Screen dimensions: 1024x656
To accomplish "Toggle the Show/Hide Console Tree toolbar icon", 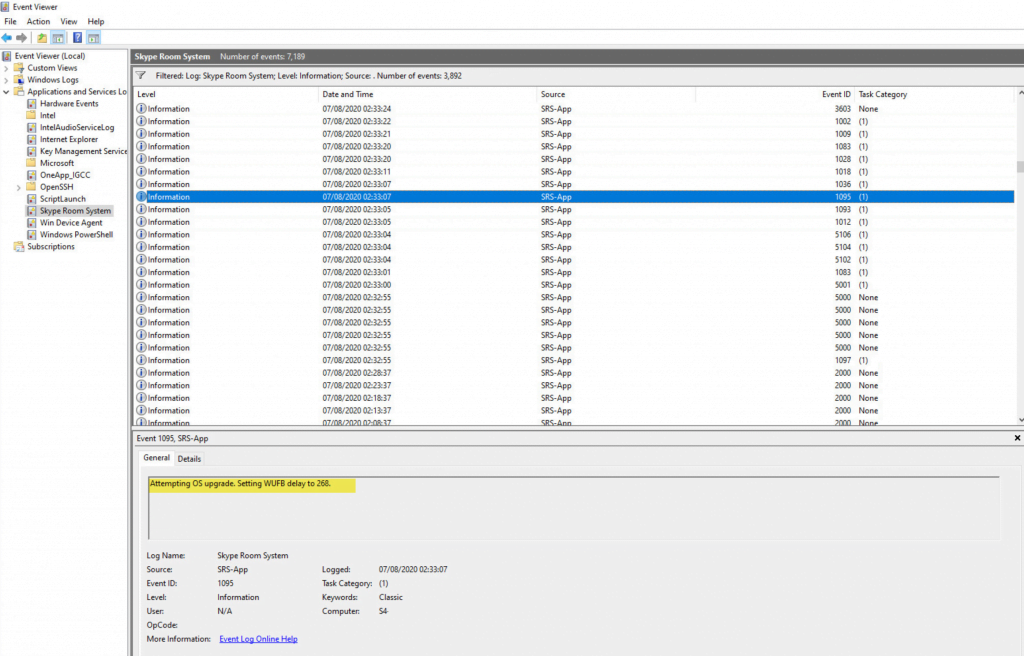I will click(x=58, y=38).
